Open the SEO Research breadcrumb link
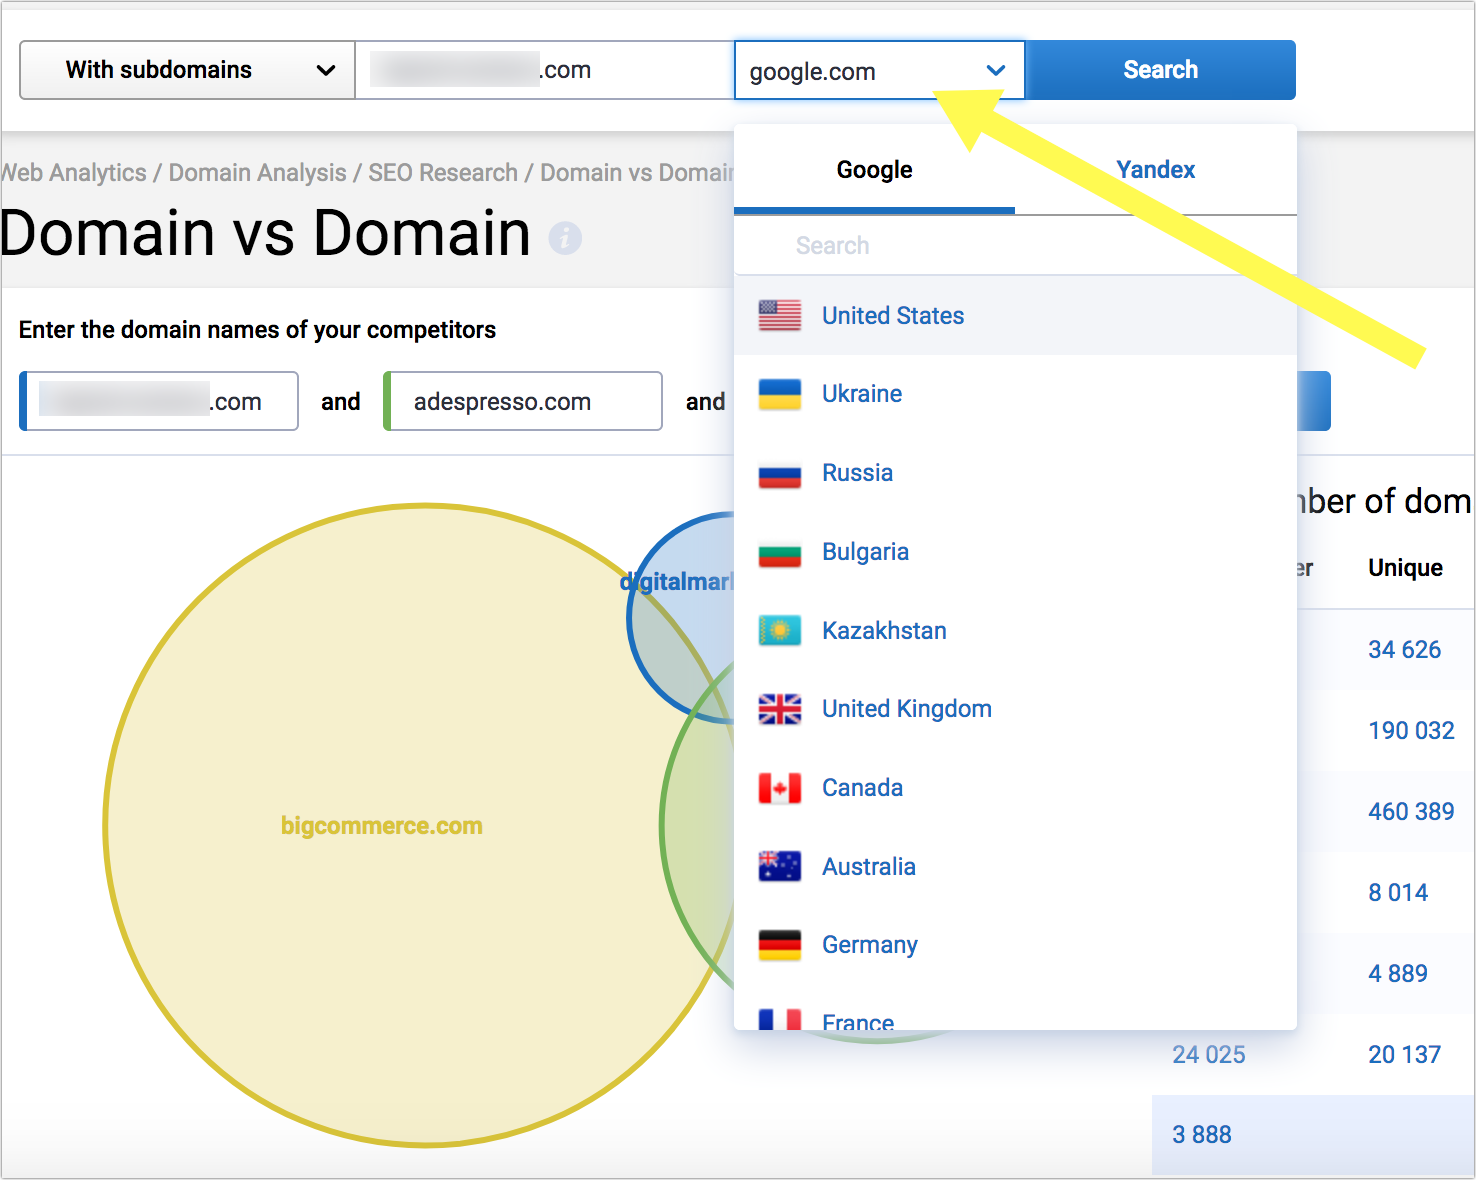The width and height of the screenshot is (1476, 1180). pyautogui.click(x=443, y=172)
